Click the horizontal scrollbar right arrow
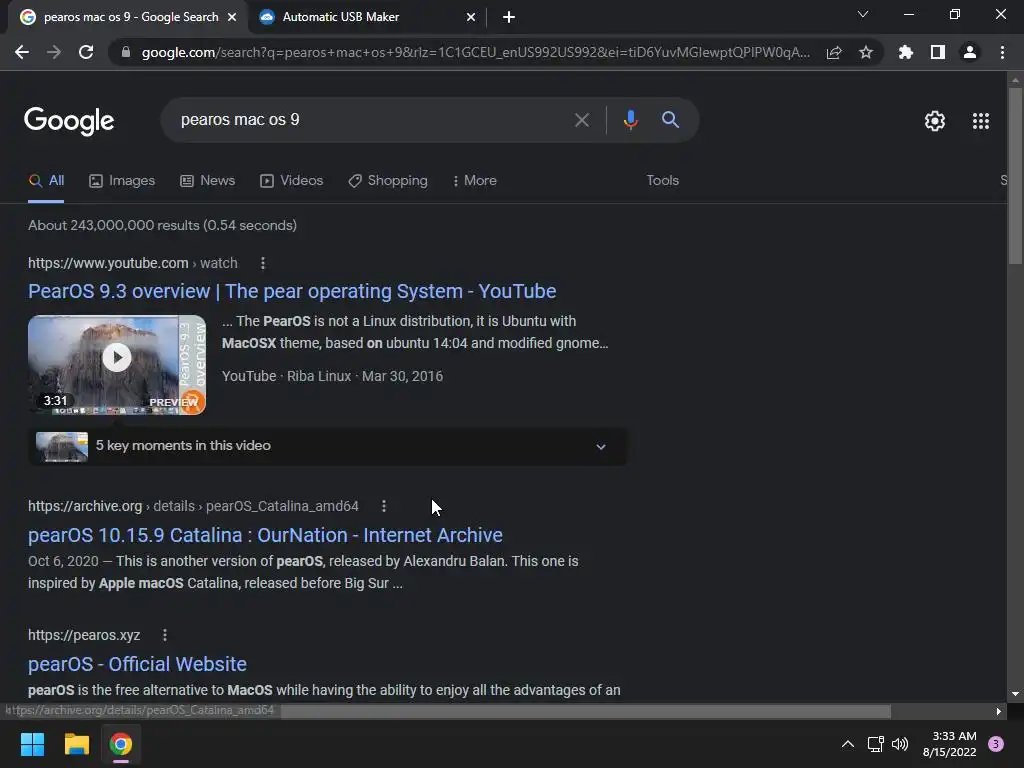Image resolution: width=1024 pixels, height=768 pixels. [999, 711]
